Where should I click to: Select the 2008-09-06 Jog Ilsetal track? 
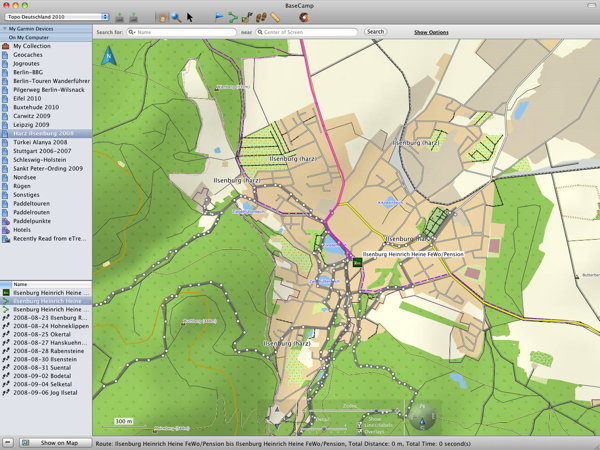click(x=46, y=393)
